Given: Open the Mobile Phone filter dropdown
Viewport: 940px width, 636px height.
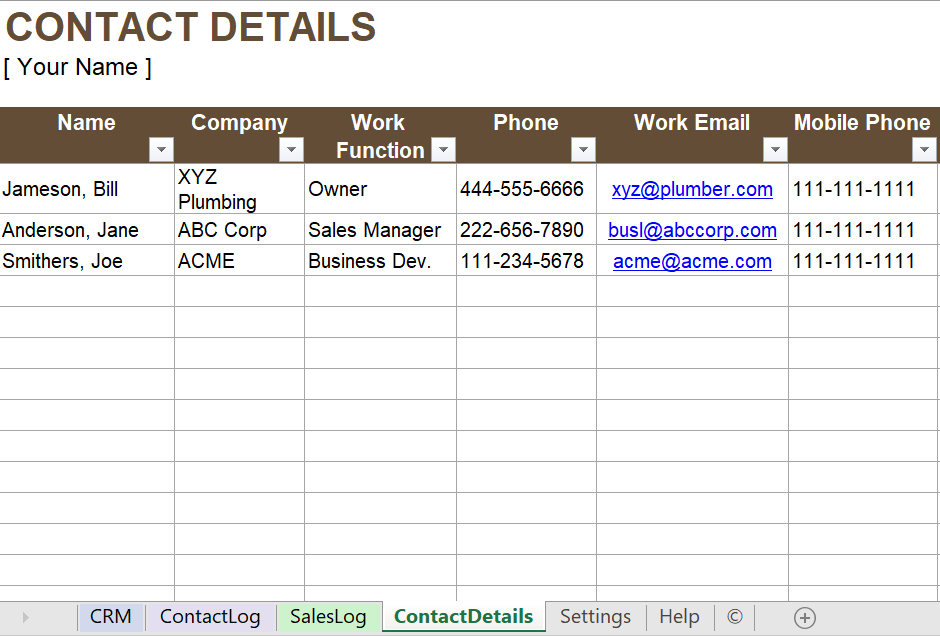Looking at the screenshot, I should pos(924,150).
